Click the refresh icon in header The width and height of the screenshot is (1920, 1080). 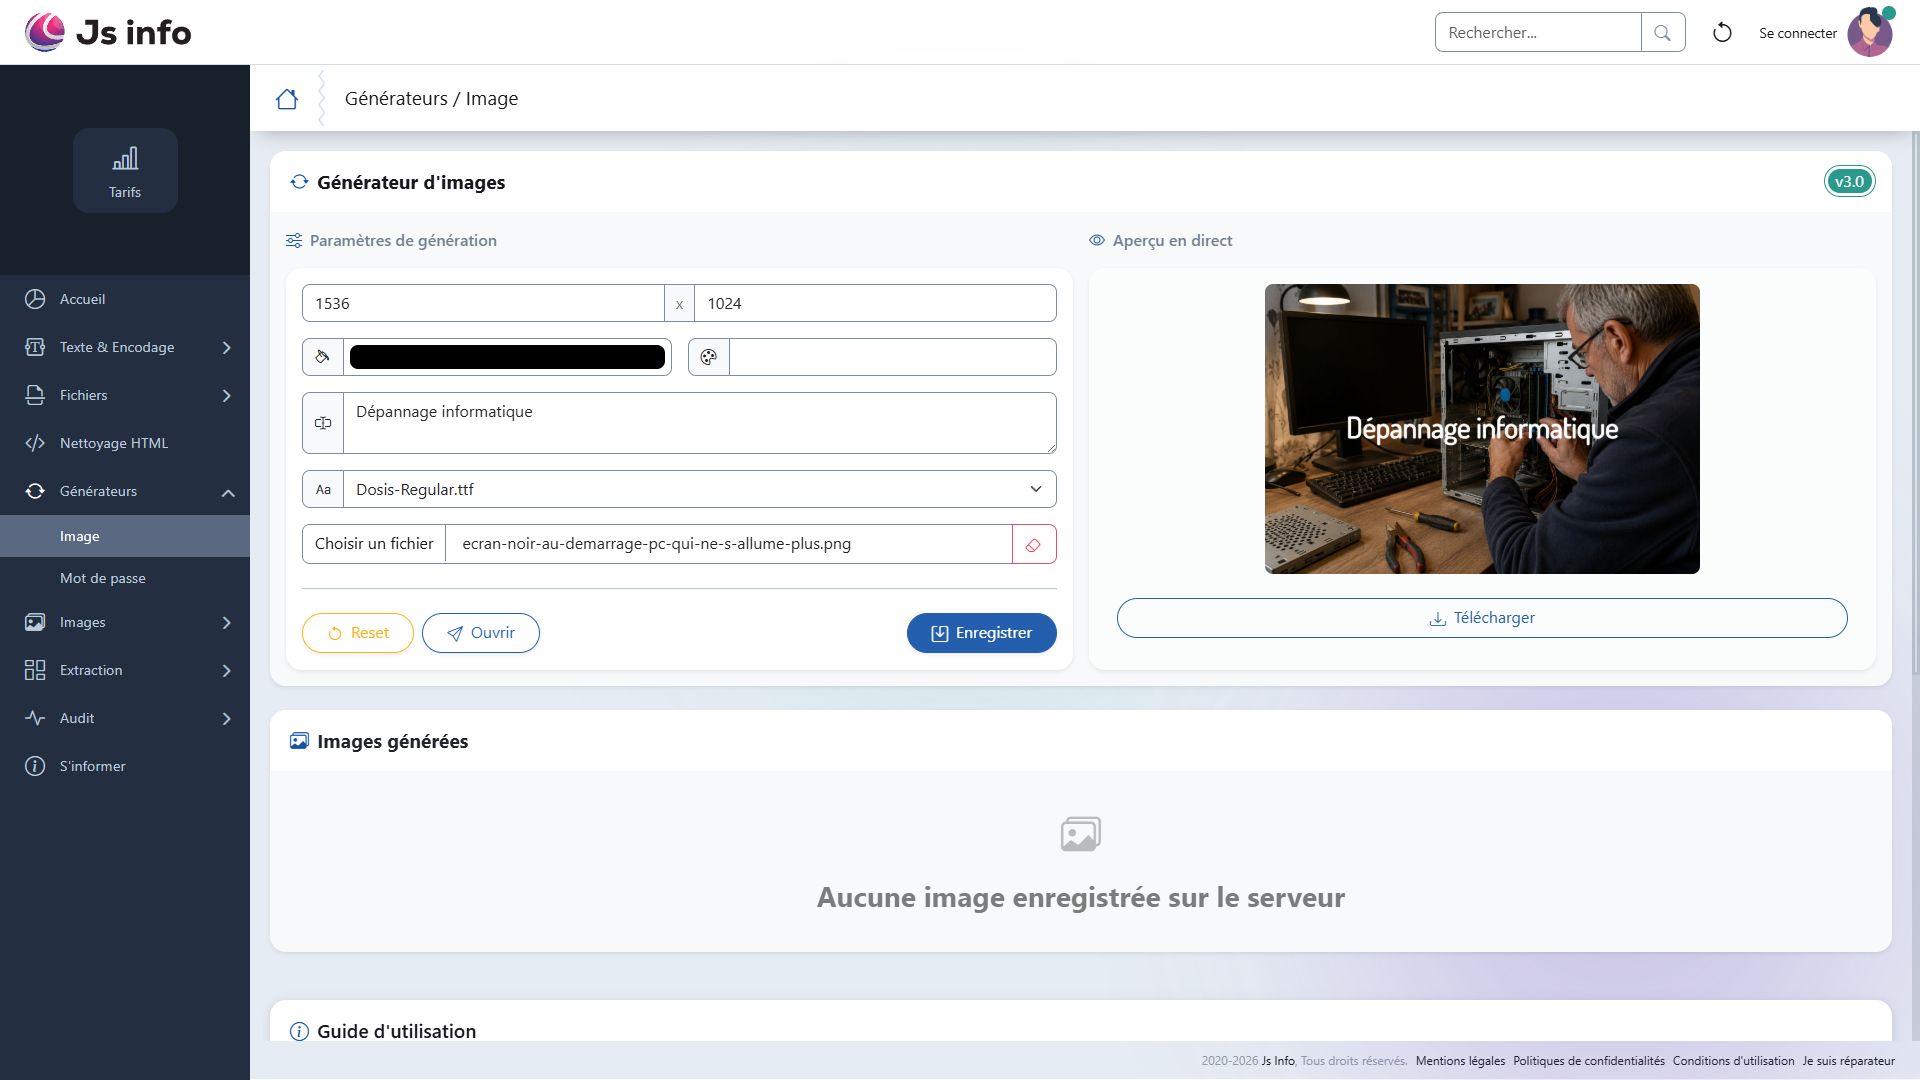coord(1722,33)
